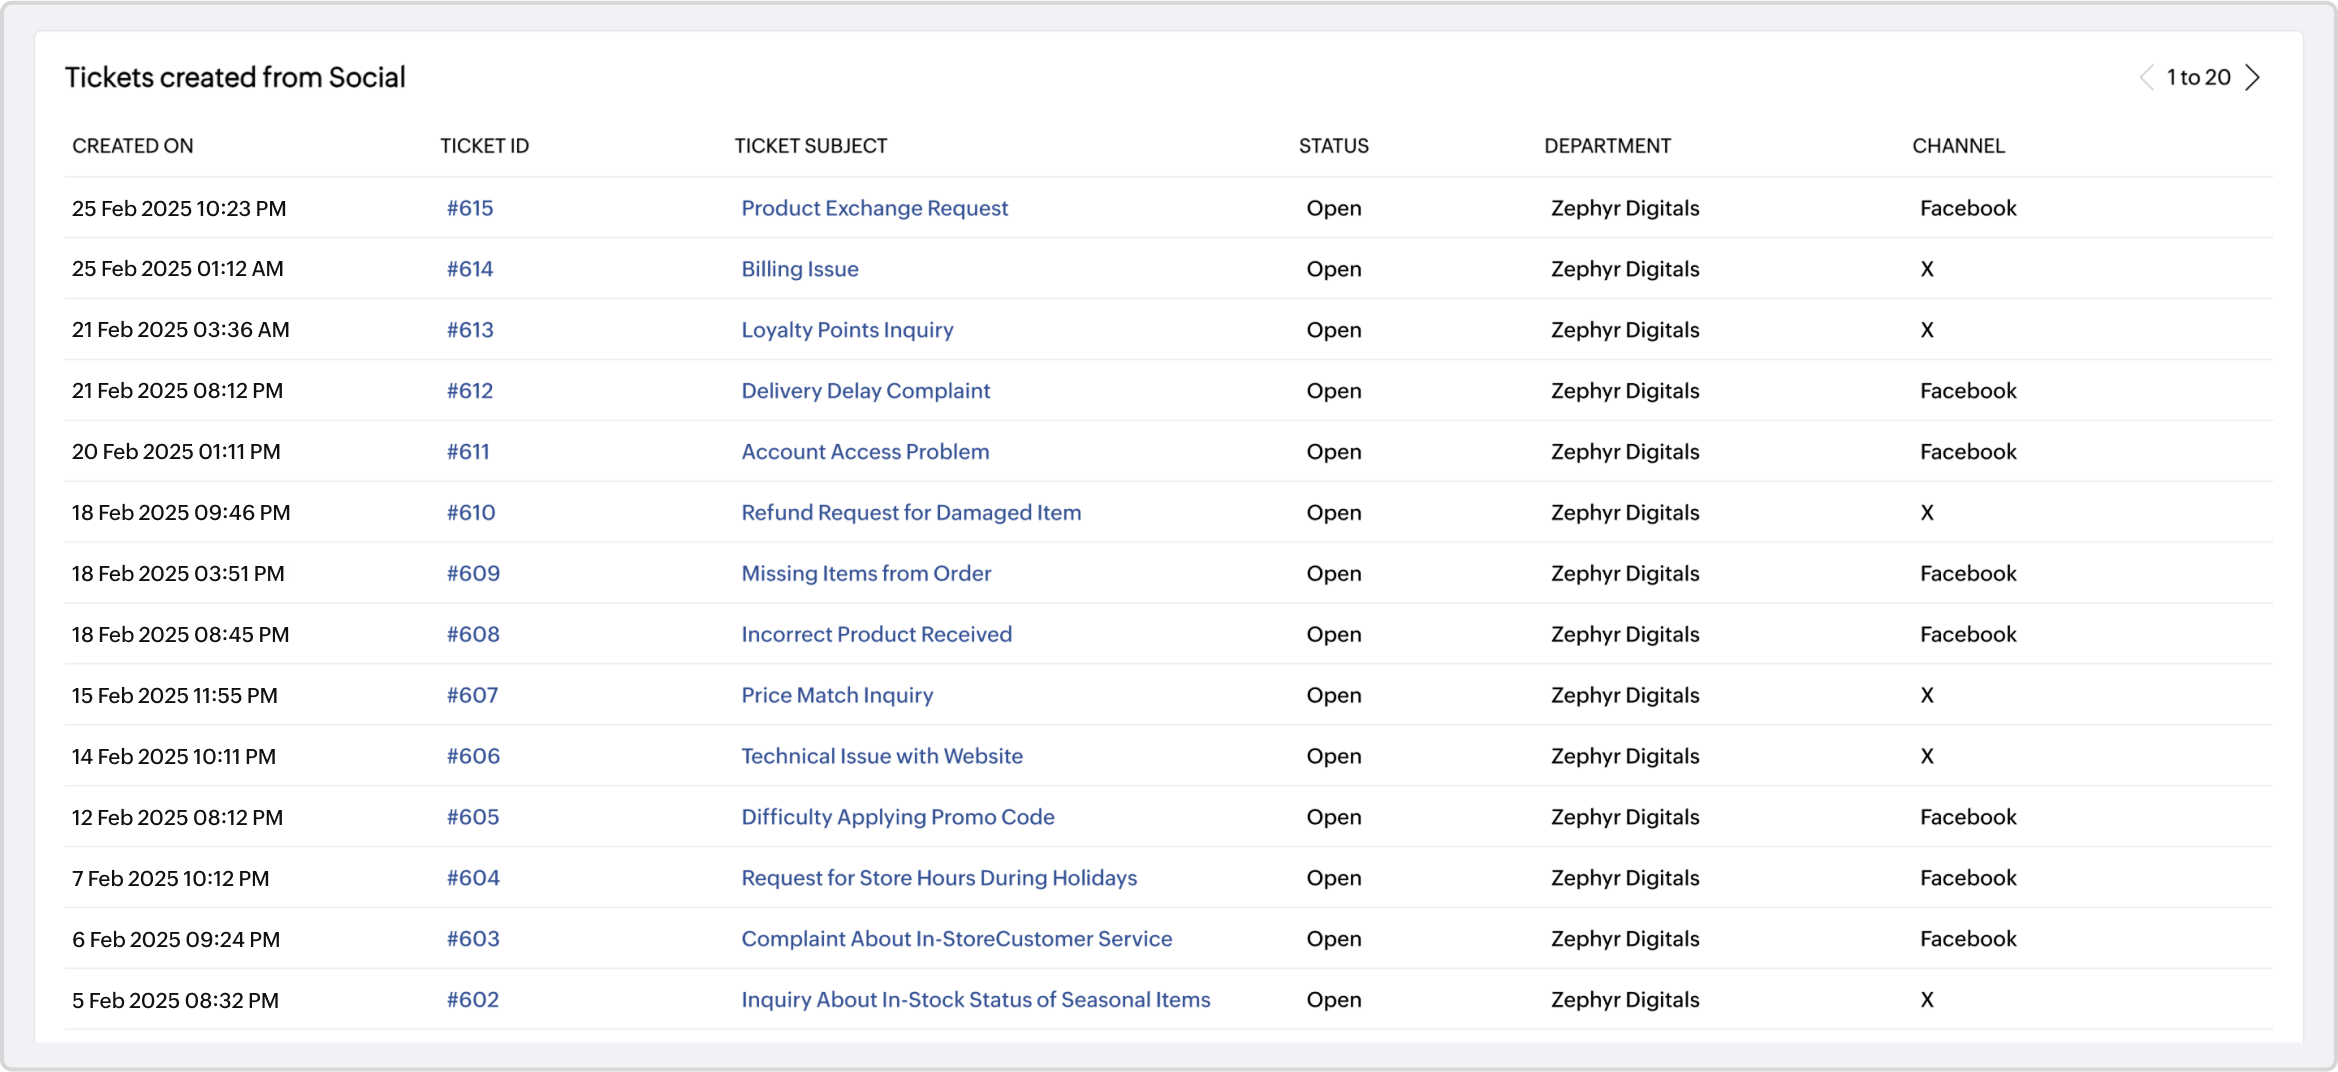This screenshot has height=1072, width=2338.
Task: Open the Billing Issue ticket
Action: 799,269
